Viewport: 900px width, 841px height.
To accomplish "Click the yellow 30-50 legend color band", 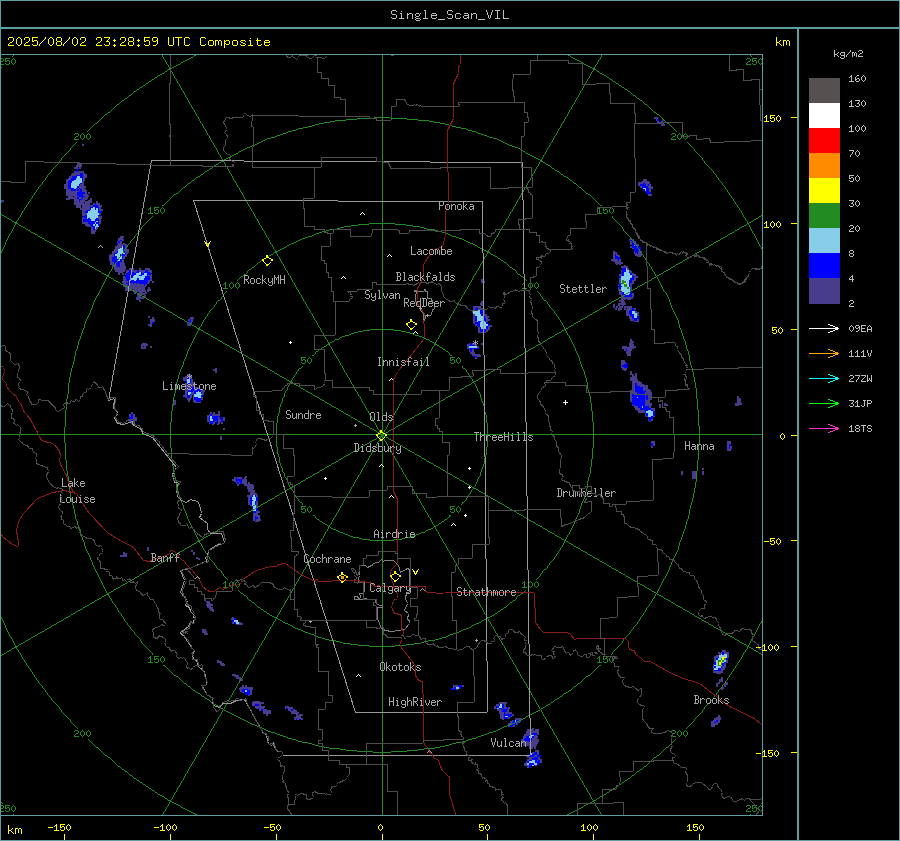I will [x=824, y=191].
